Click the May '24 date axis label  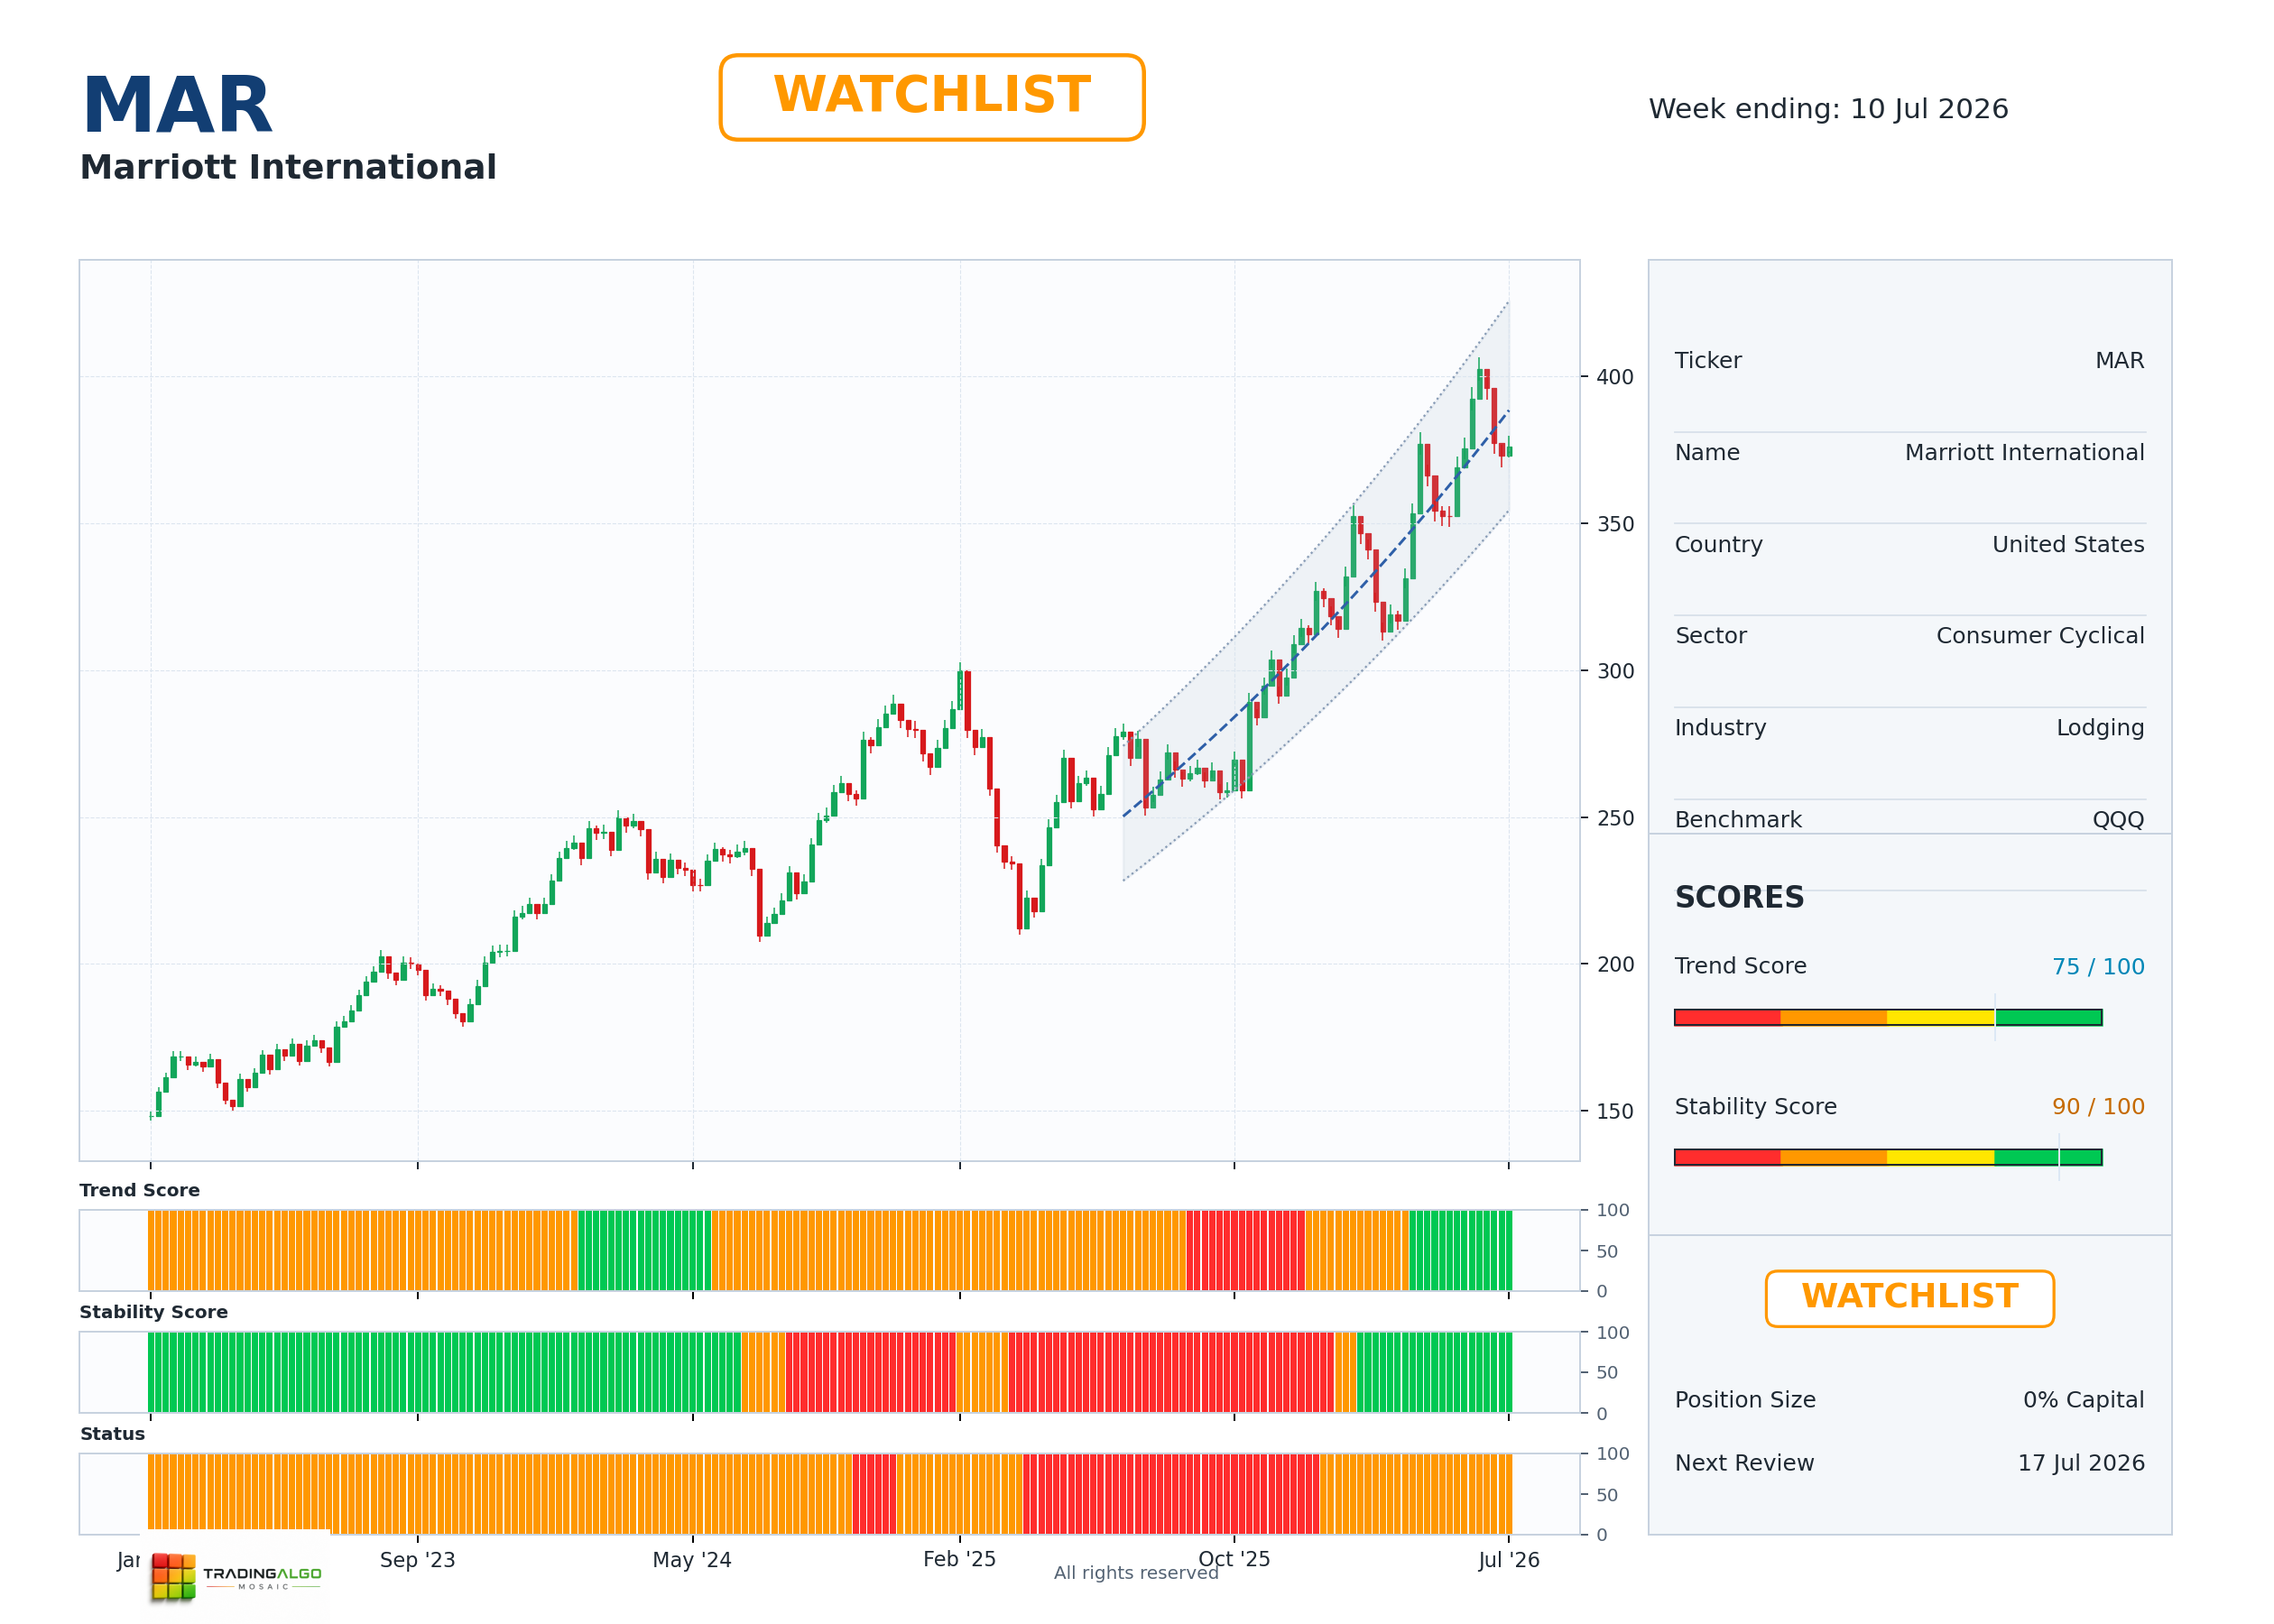[x=692, y=1559]
